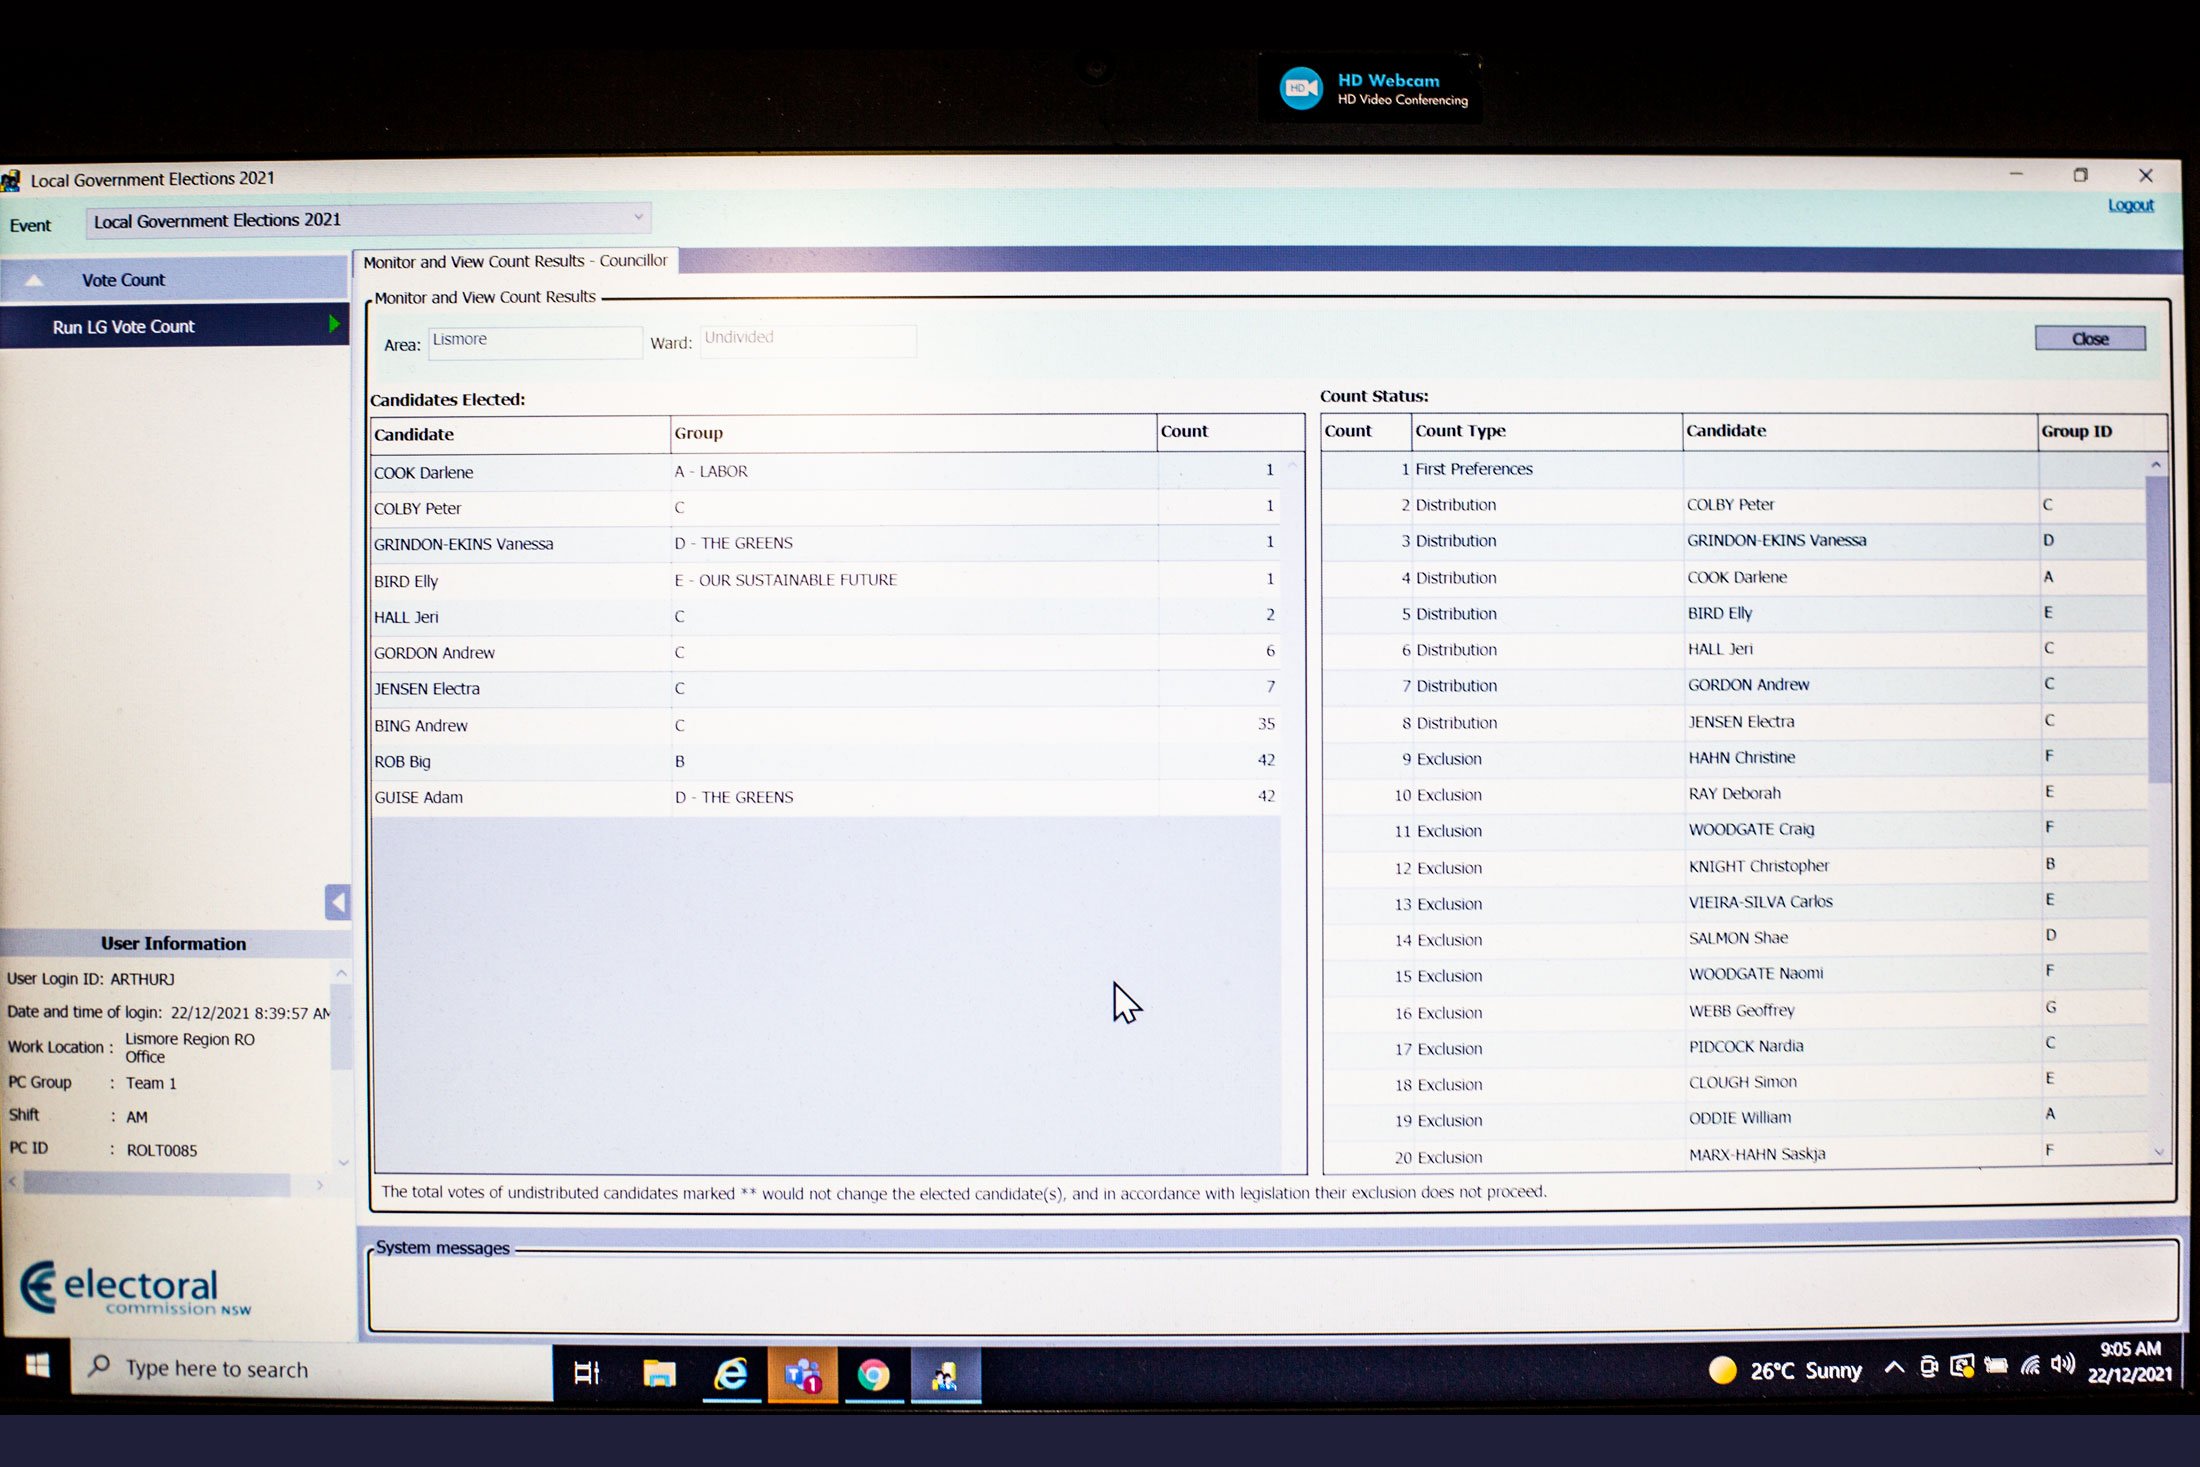Click User Information horizontal scrollbar
Screen dimensions: 2200x1467
[157, 1184]
